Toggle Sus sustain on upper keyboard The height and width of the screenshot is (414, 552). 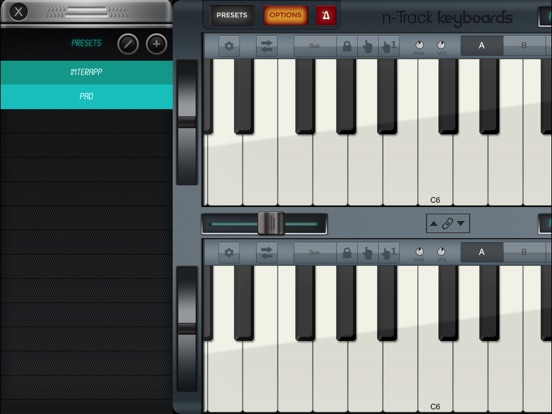[315, 46]
